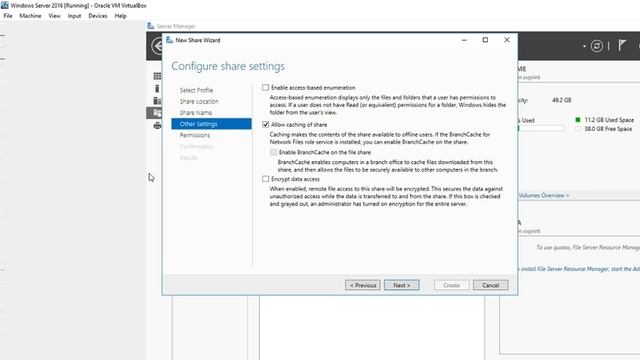Select the Other Settings wizard step
640x360 pixels.
(211, 124)
